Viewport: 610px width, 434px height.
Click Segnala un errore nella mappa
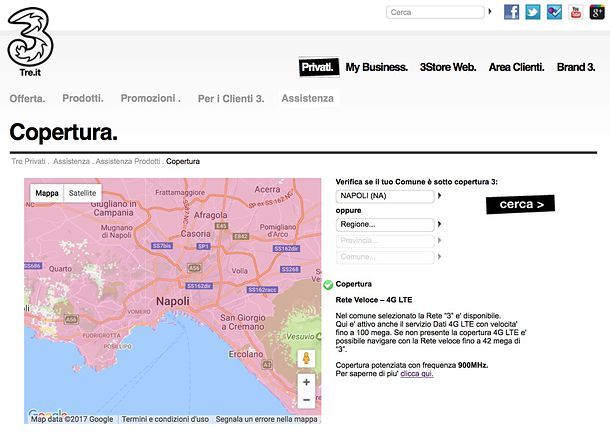[x=266, y=419]
